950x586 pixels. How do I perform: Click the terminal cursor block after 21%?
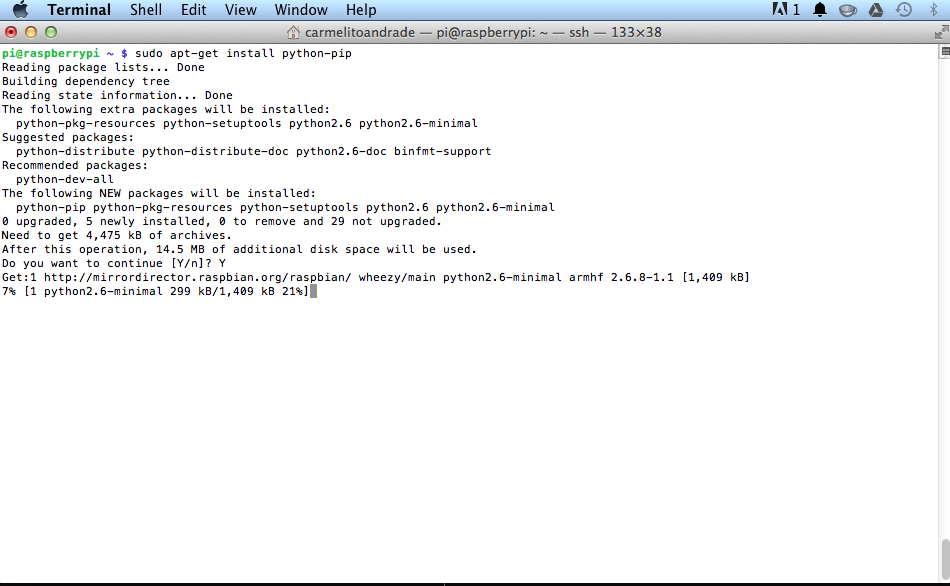(x=313, y=291)
